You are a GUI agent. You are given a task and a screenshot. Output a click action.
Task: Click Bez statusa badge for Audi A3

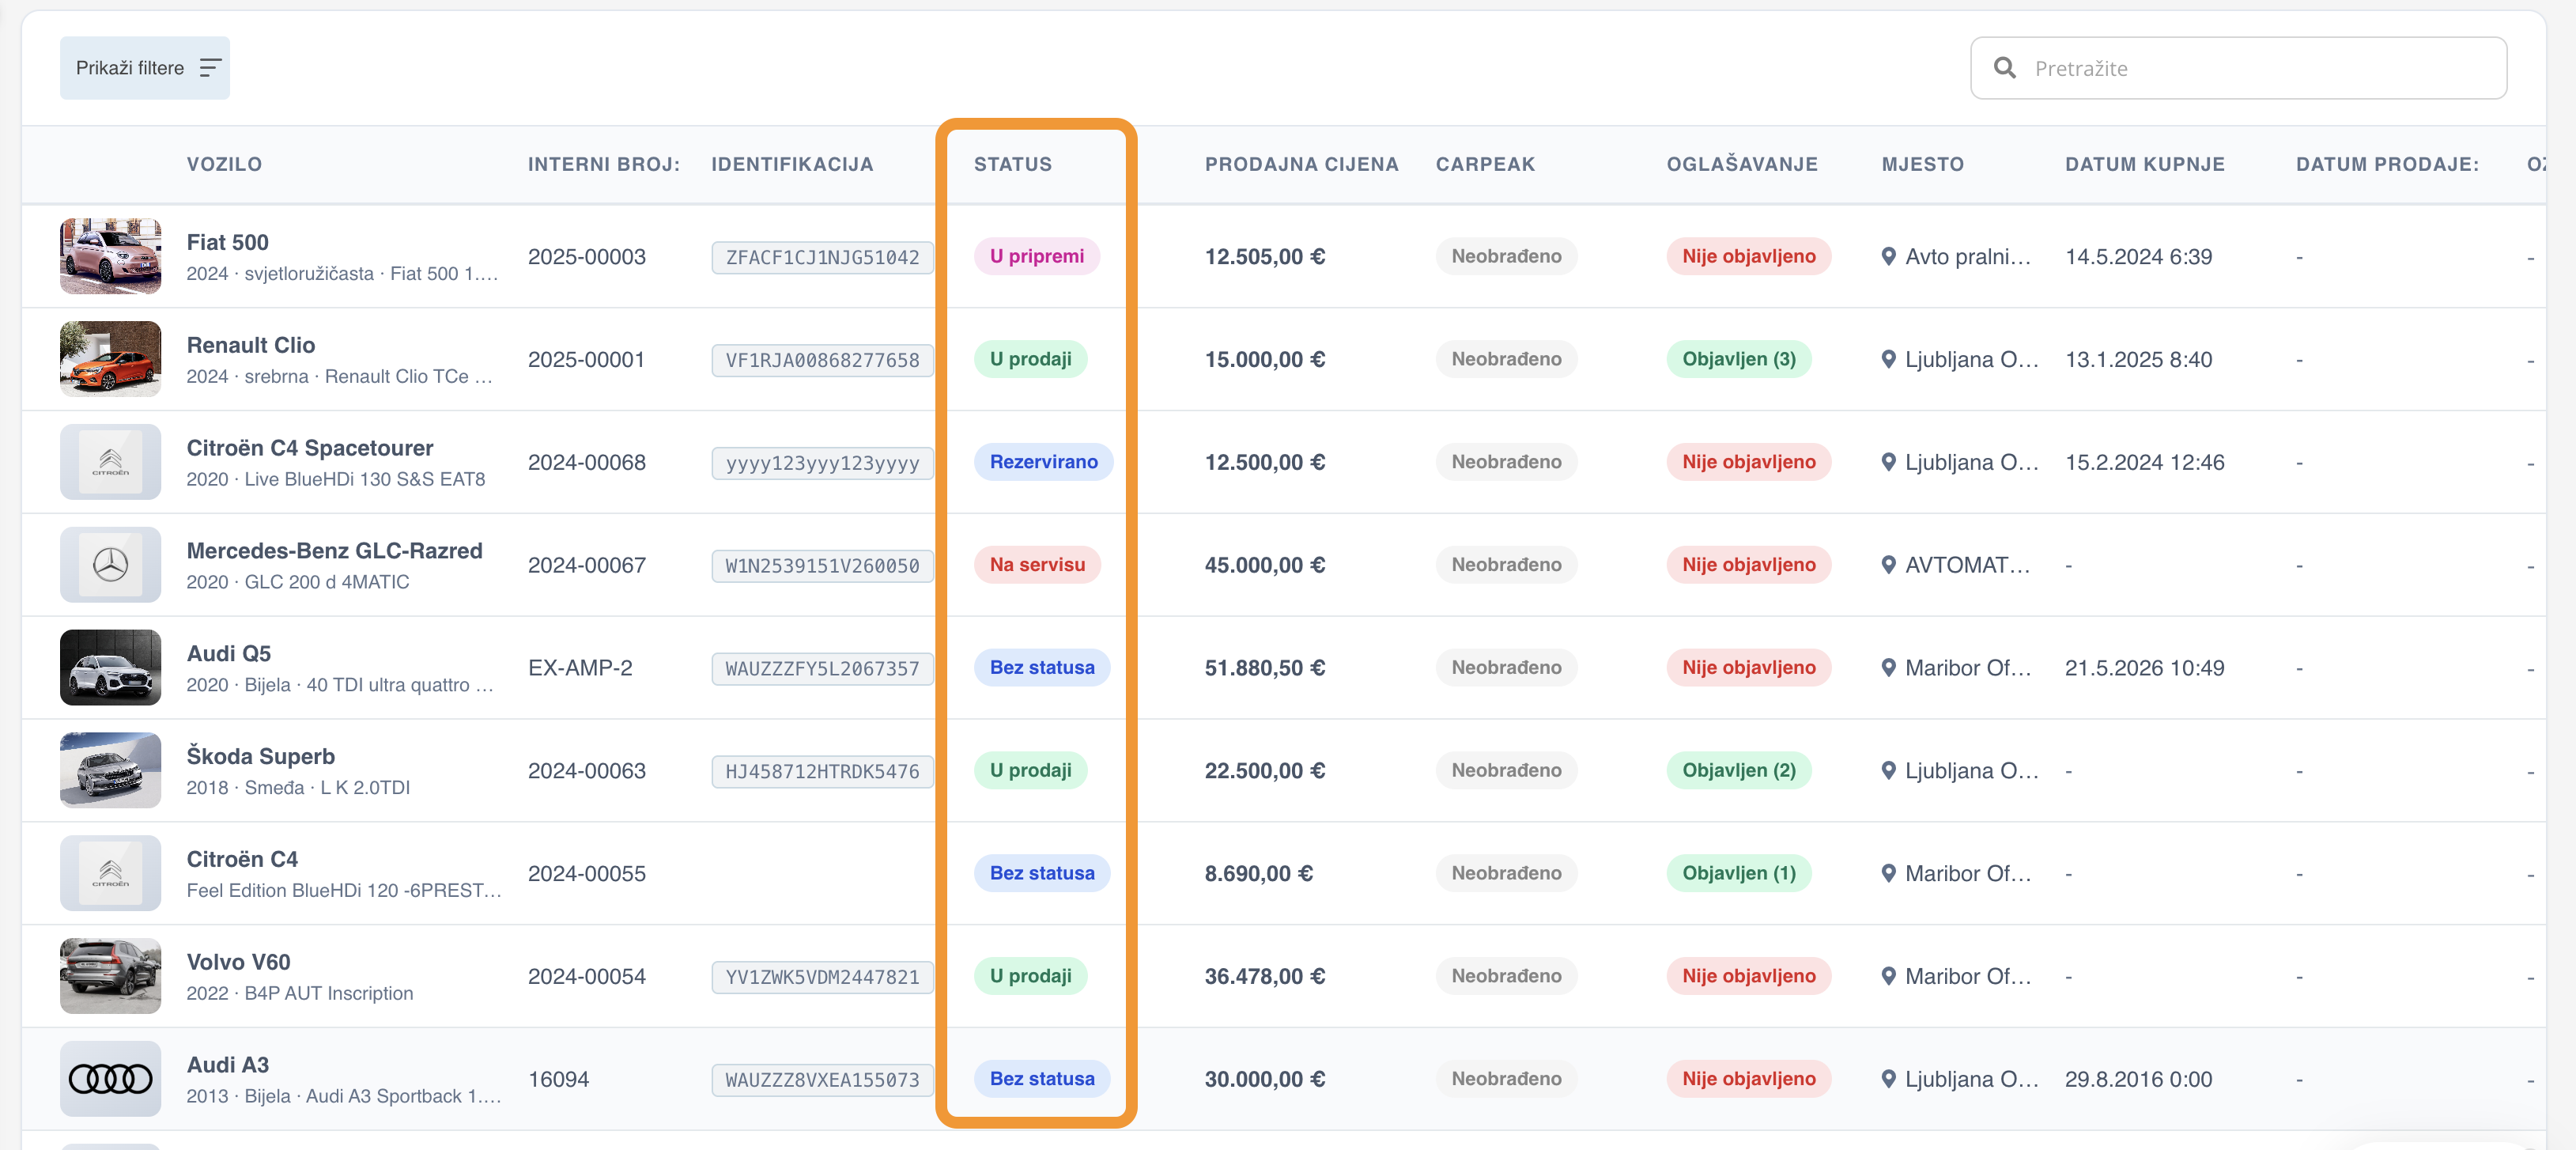pos(1042,1079)
